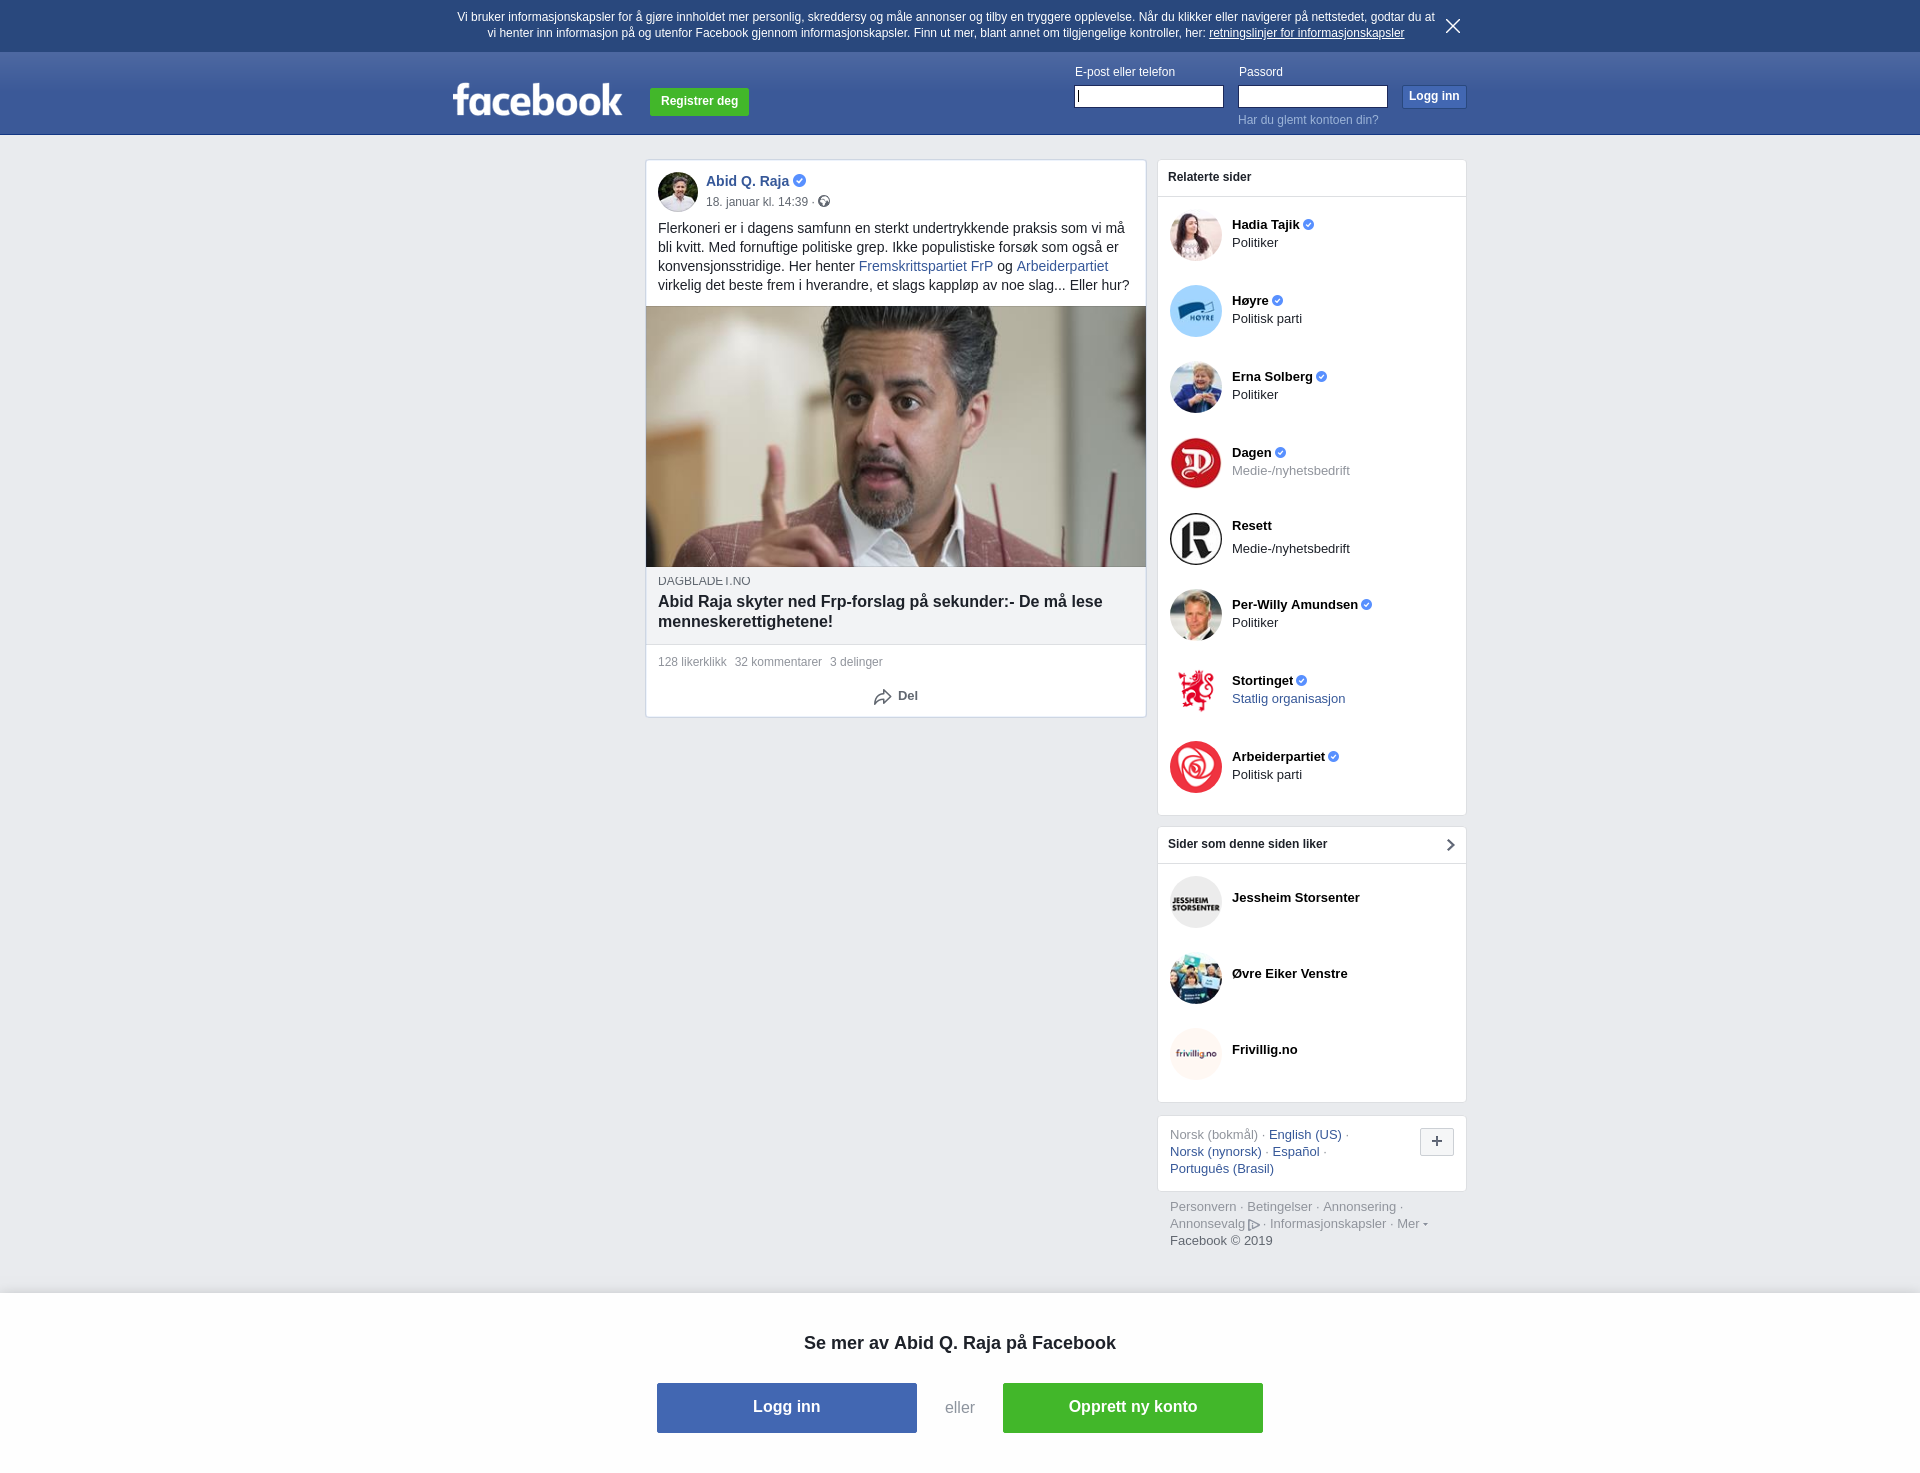
Task: Click the Registrer deg button
Action: [x=699, y=102]
